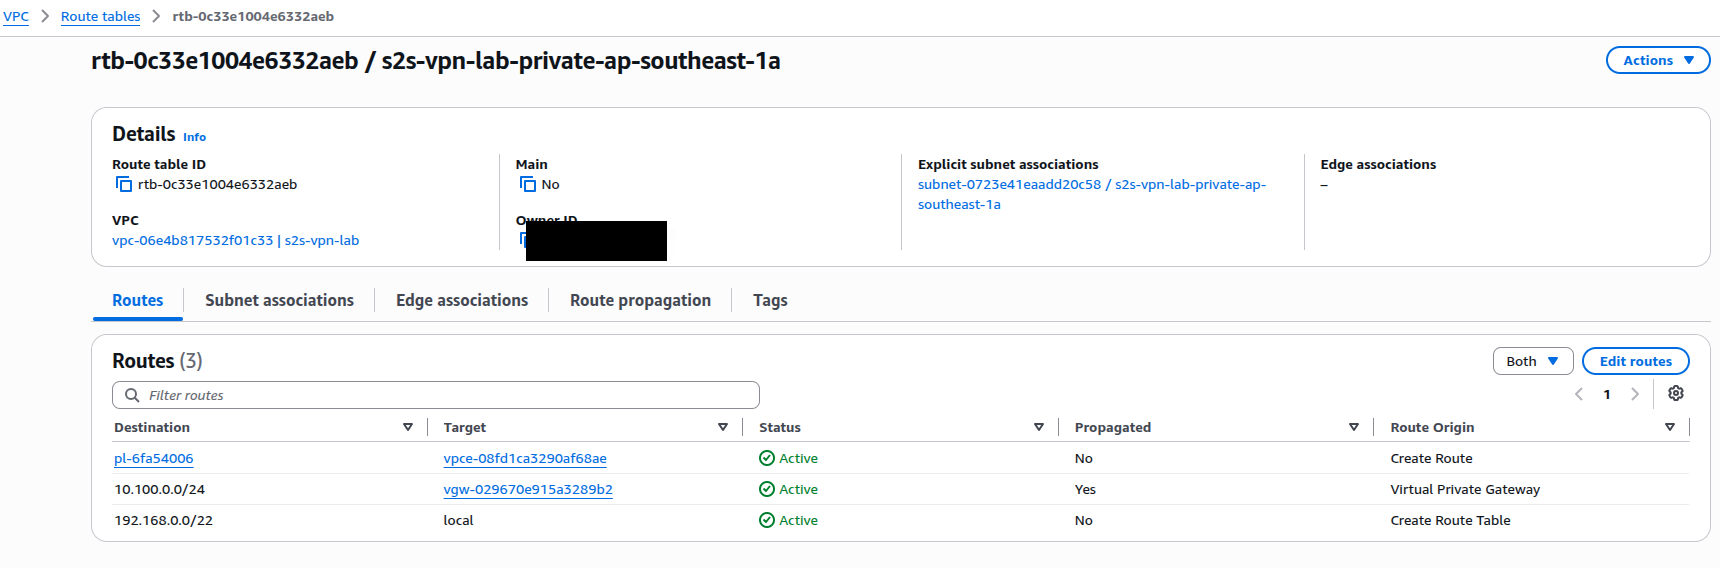The width and height of the screenshot is (1720, 568).
Task: Click the local target cell
Action: (459, 520)
